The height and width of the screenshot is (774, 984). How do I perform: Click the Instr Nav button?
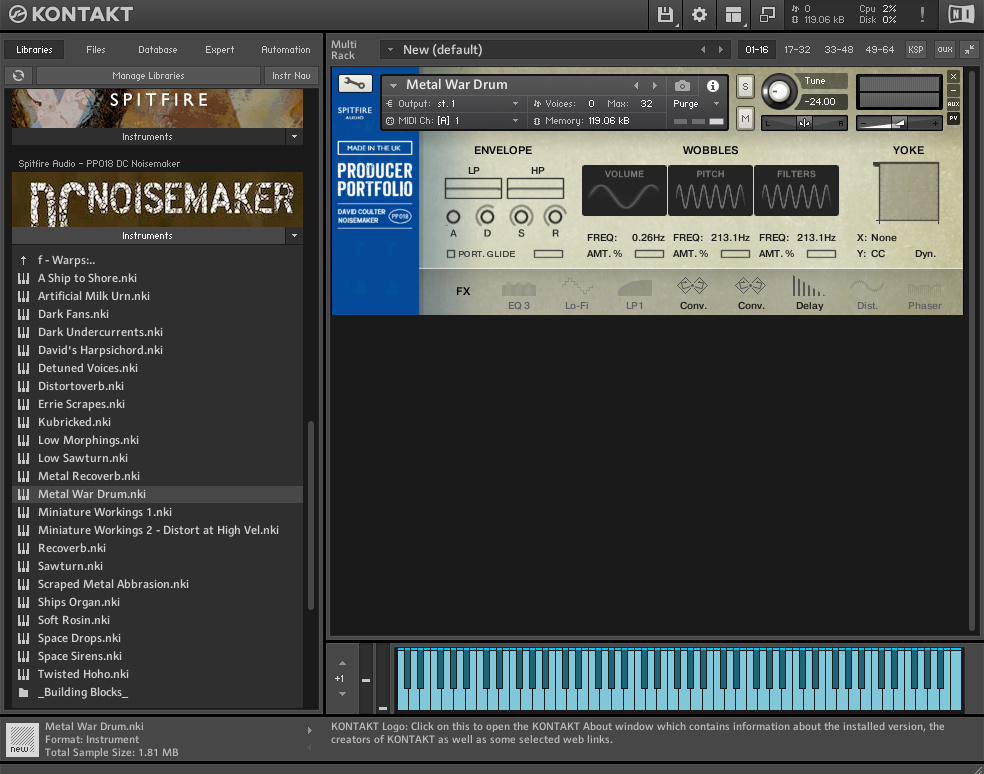pyautogui.click(x=291, y=75)
